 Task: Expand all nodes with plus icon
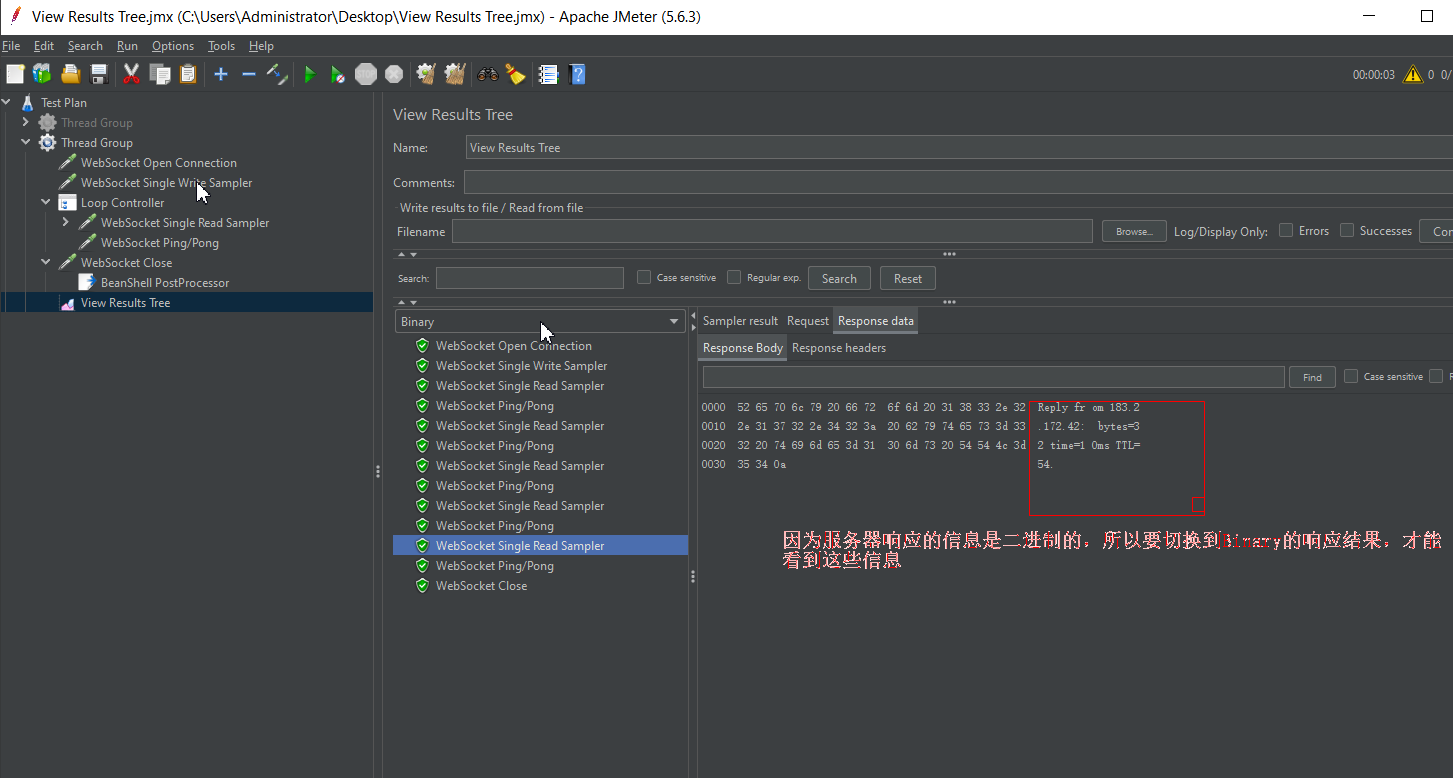(221, 74)
